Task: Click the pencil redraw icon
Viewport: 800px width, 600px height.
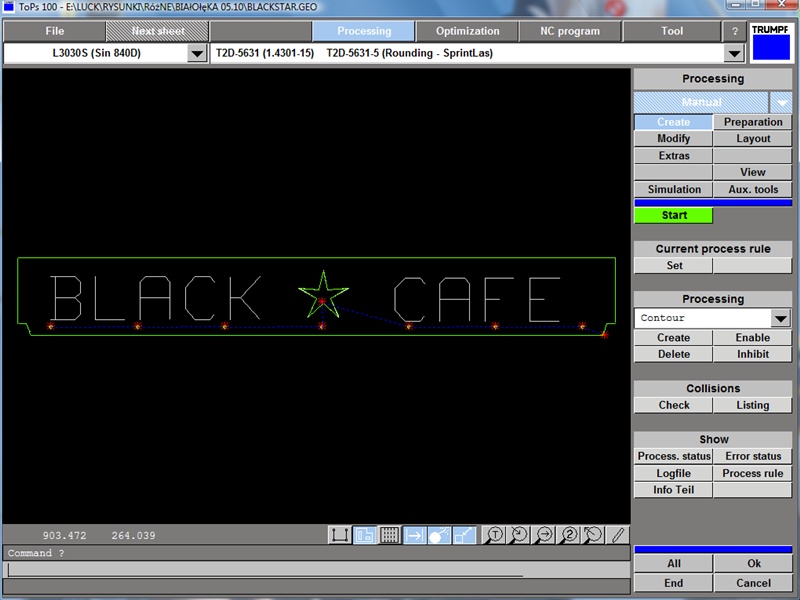Action: (x=618, y=535)
